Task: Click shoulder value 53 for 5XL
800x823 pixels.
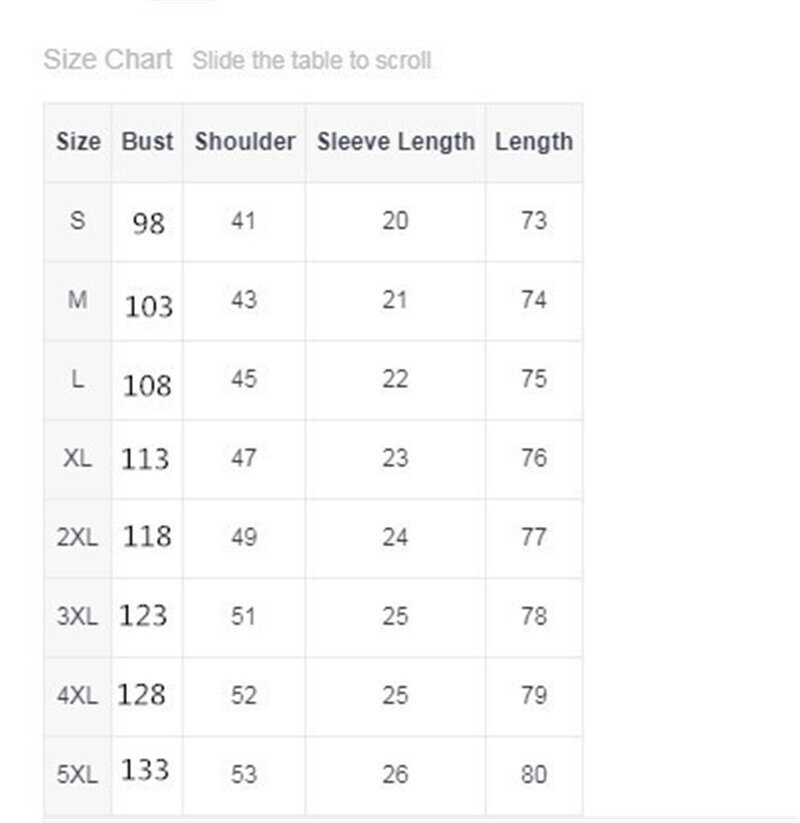Action: [244, 774]
